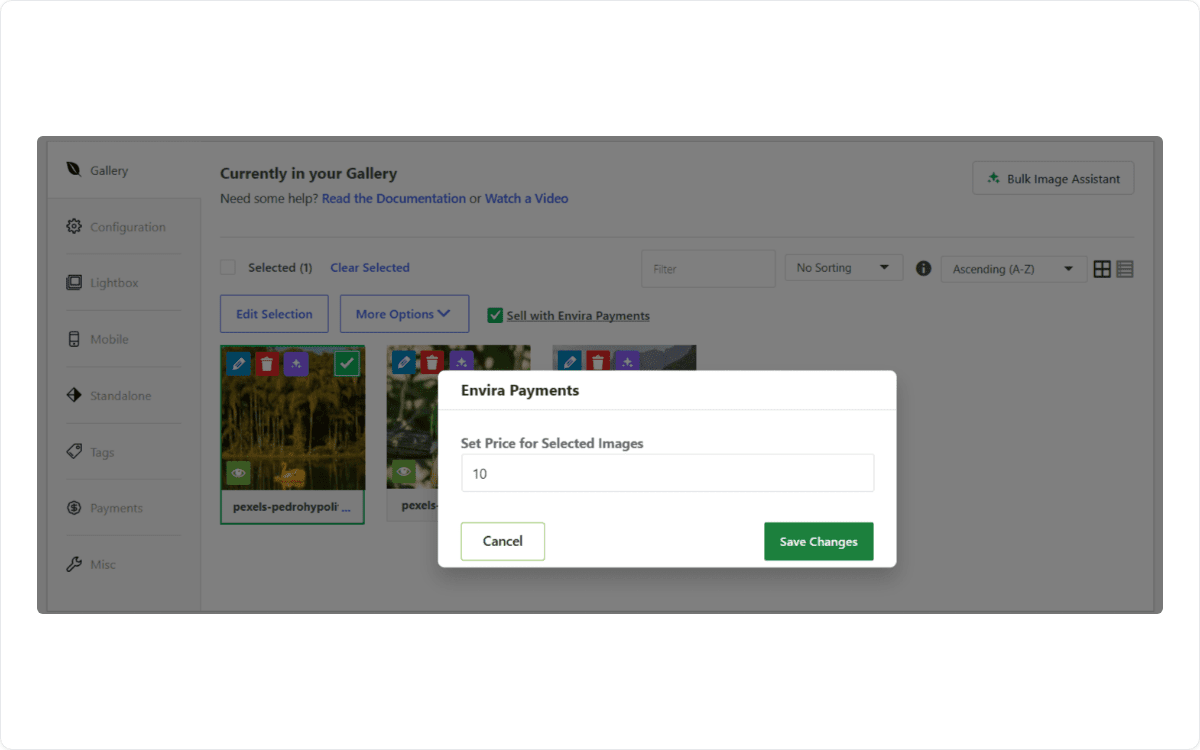This screenshot has width=1200, height=750.
Task: Cancel the Envira Payments dialog
Action: click(x=503, y=541)
